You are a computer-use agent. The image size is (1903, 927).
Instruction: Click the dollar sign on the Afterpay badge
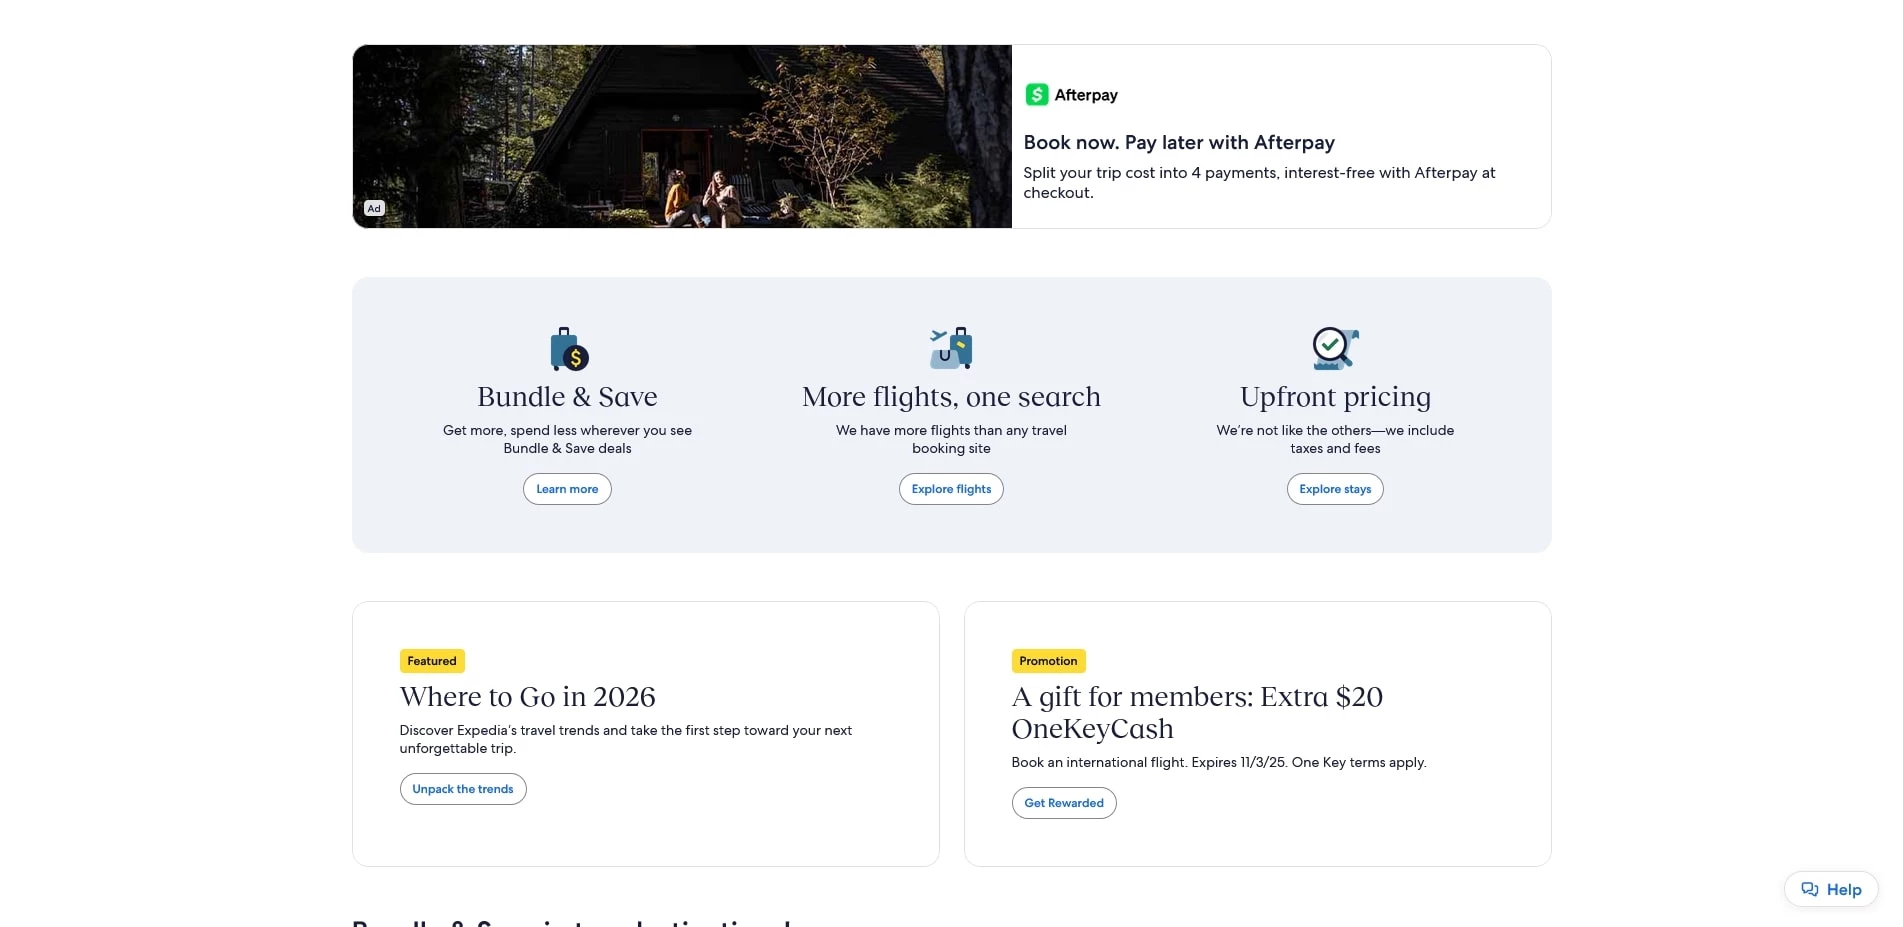[1037, 94]
